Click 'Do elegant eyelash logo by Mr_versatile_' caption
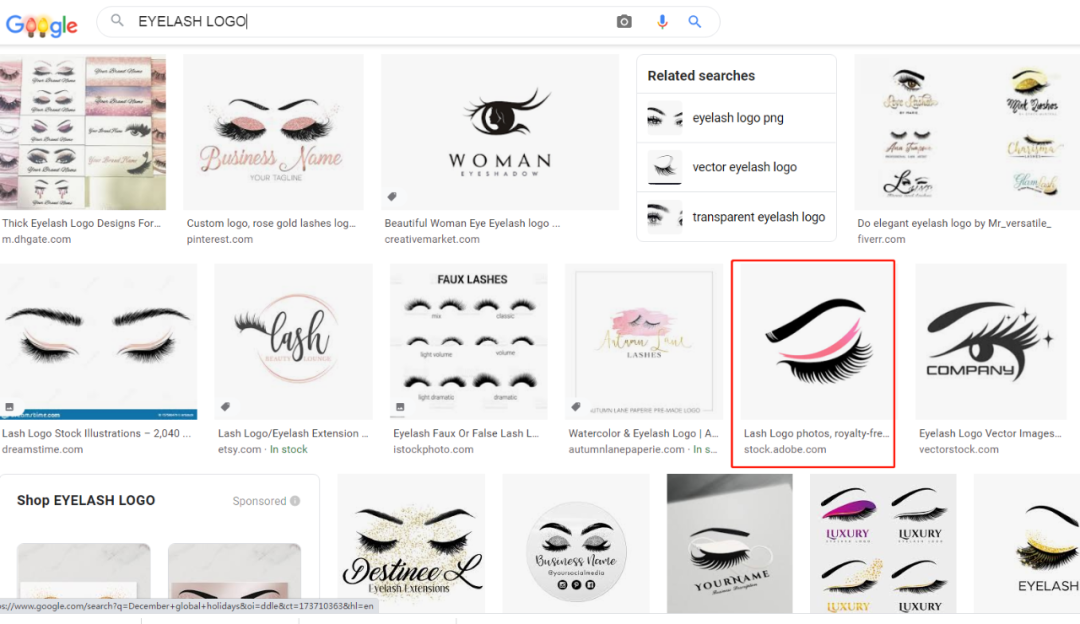This screenshot has width=1080, height=624. tap(954, 223)
